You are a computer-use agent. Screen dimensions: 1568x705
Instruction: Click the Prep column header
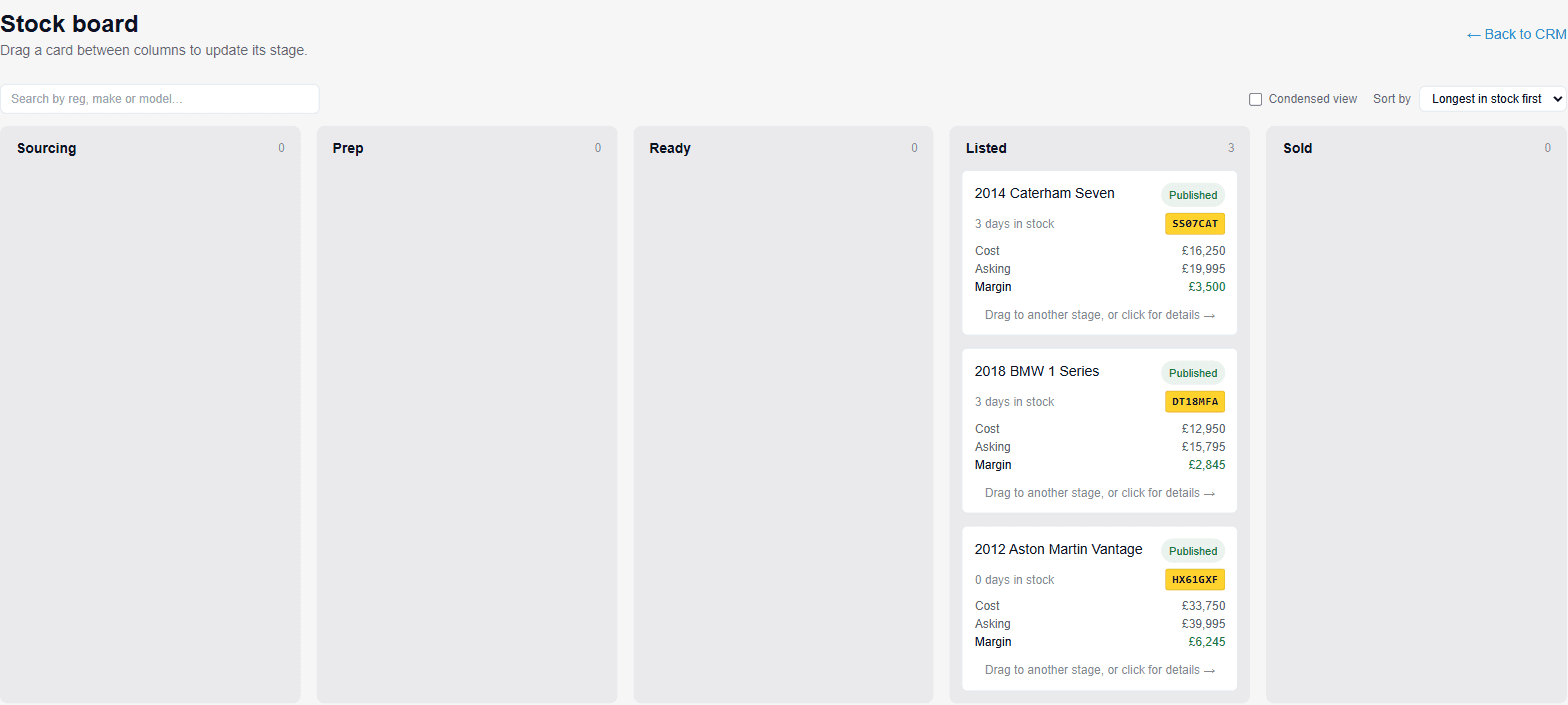[348, 148]
